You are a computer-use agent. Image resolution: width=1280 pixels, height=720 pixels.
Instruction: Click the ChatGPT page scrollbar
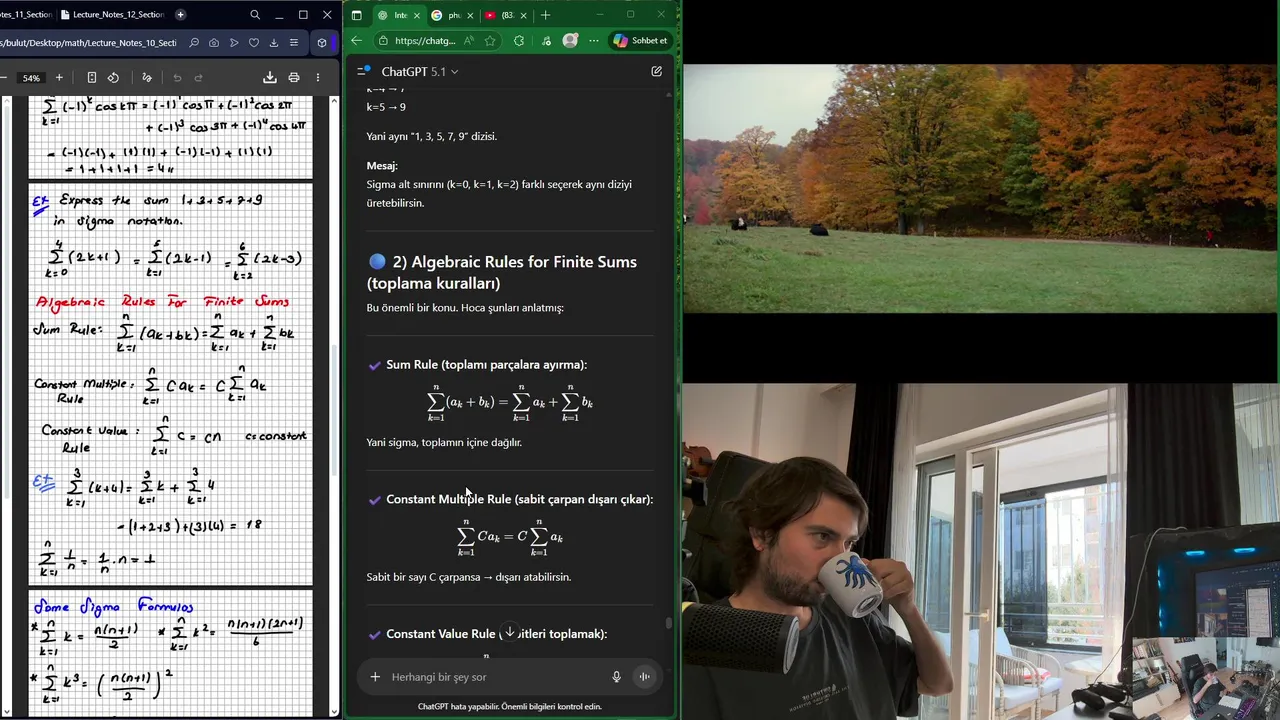[x=668, y=622]
